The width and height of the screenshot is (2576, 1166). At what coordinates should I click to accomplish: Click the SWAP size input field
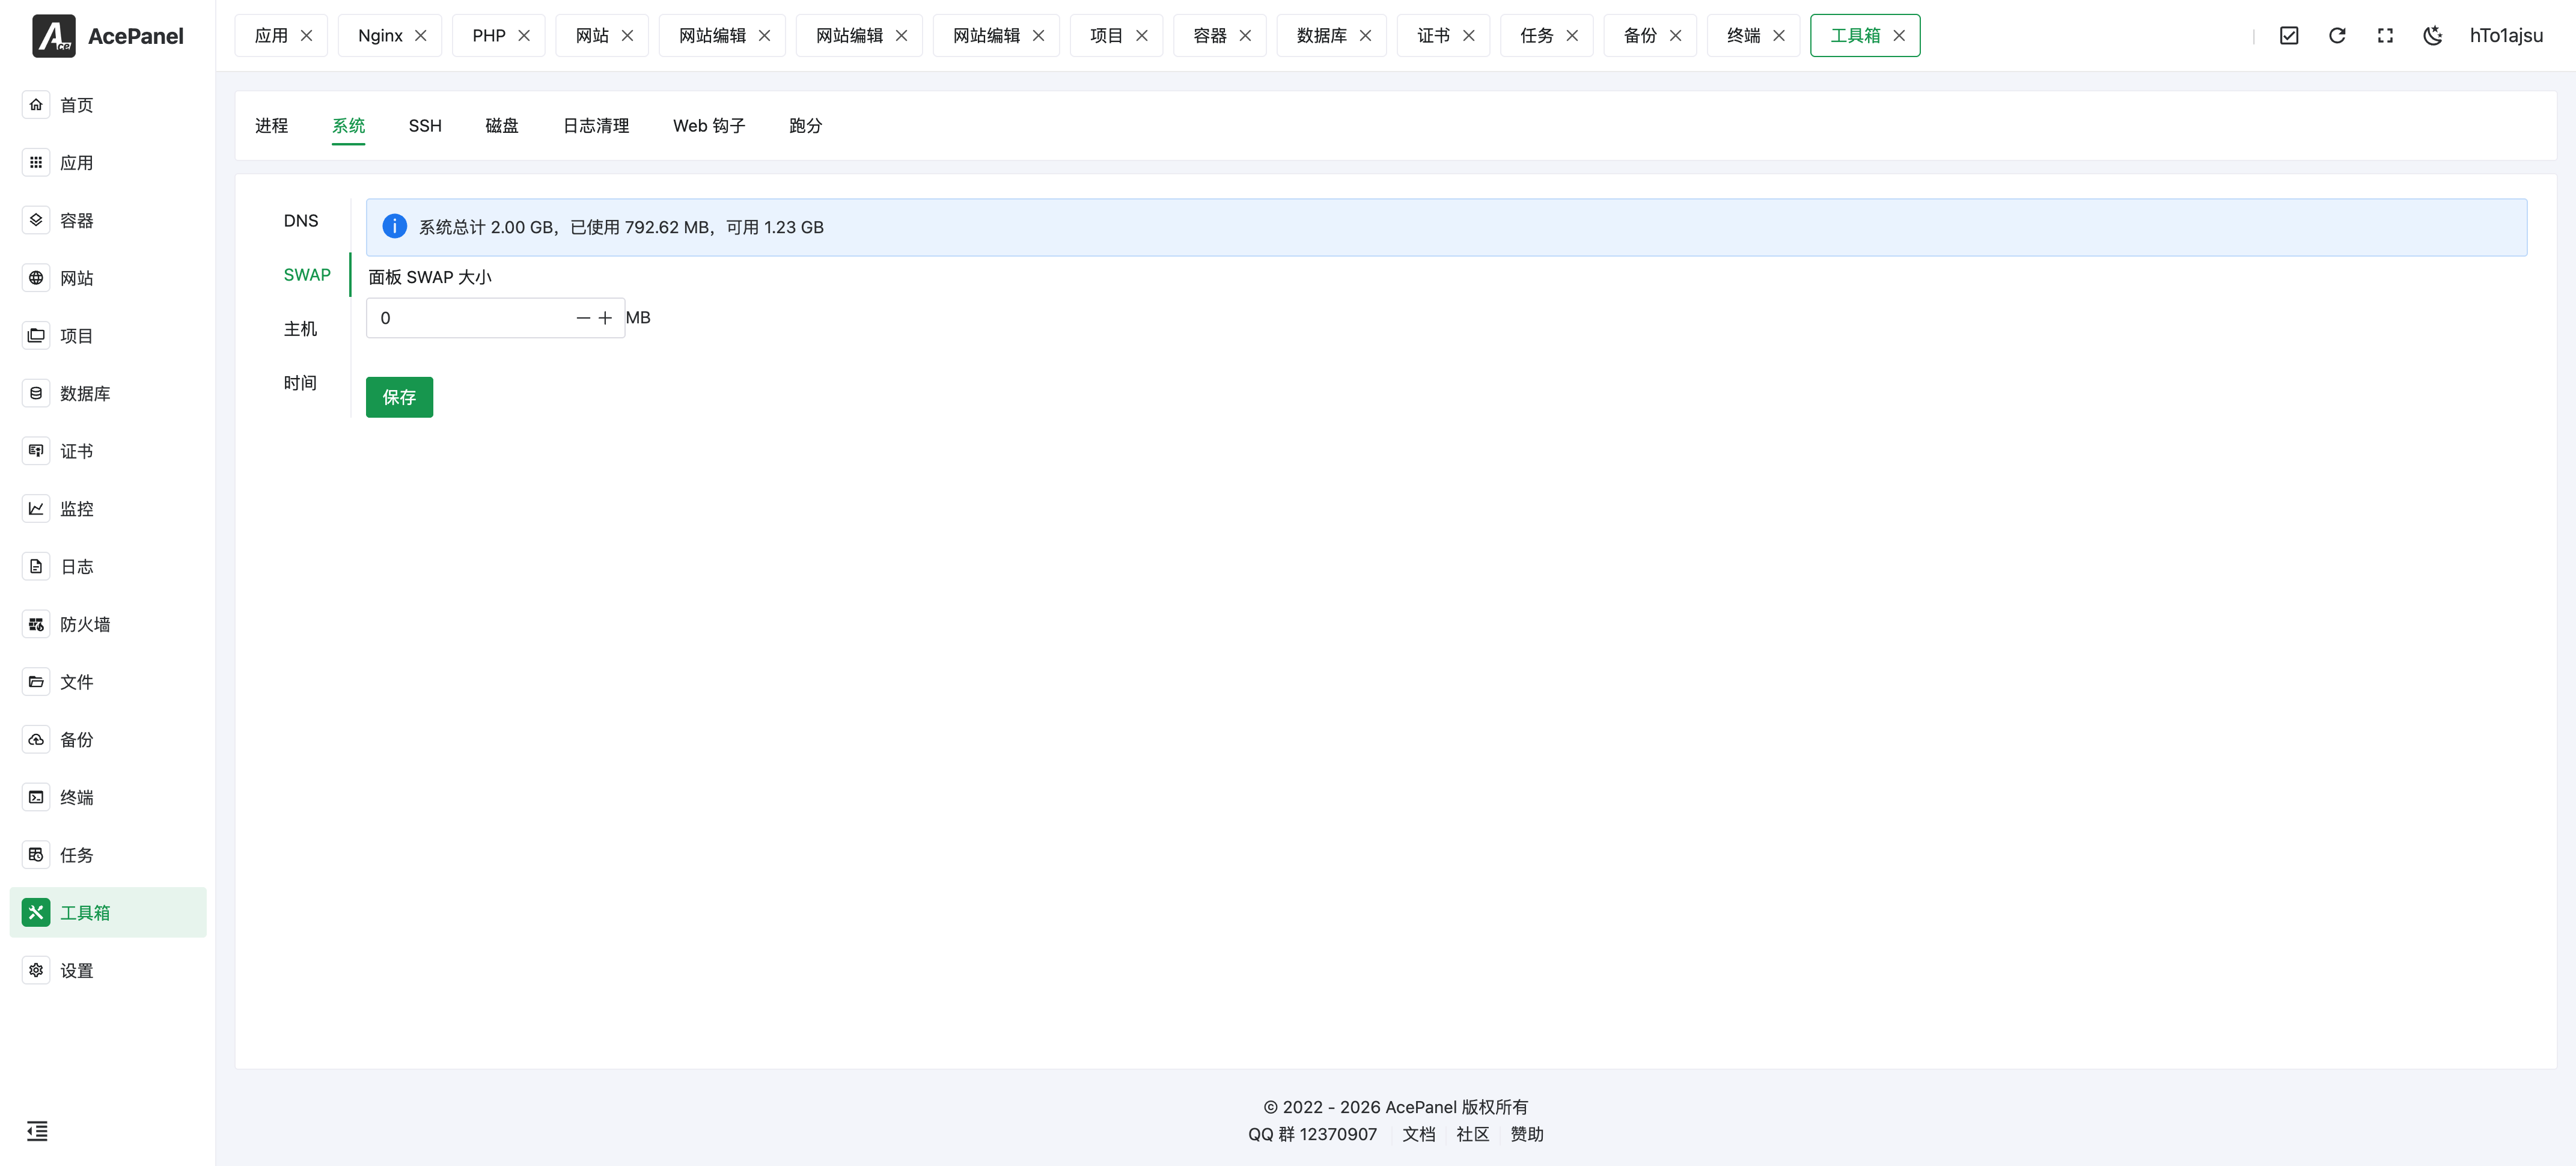[x=470, y=318]
